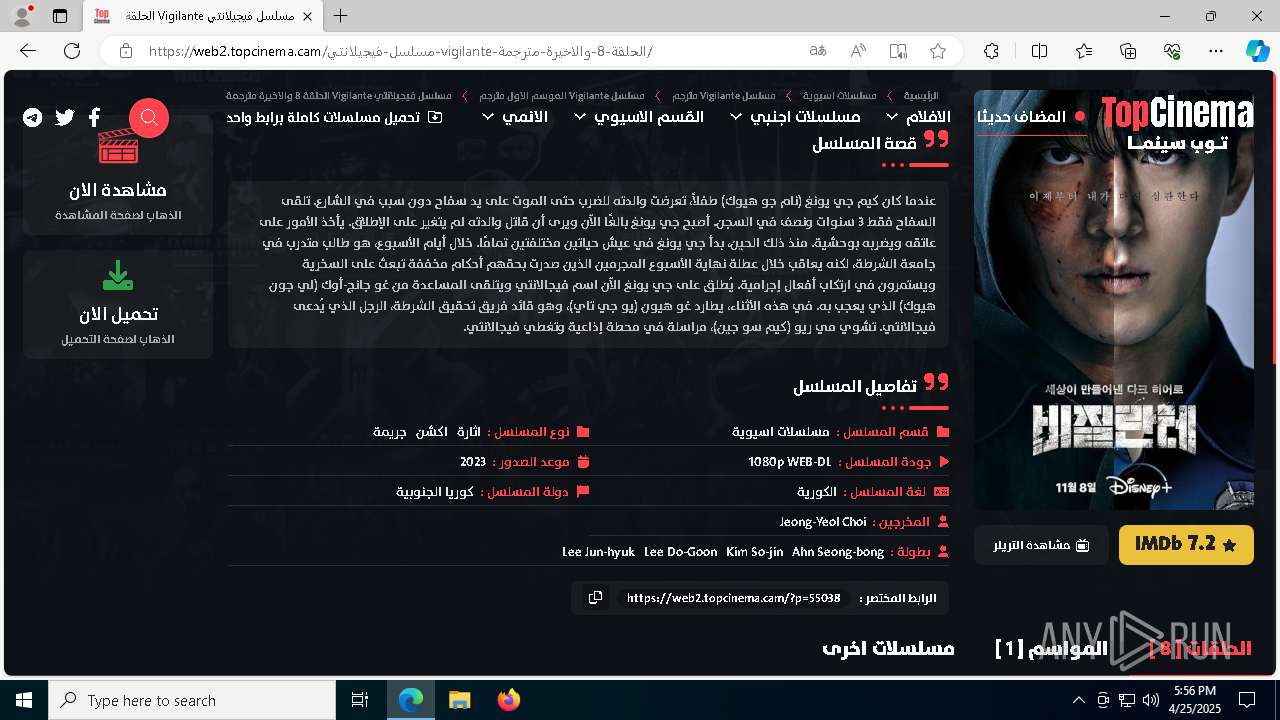
Task: Open notification center icon
Action: [1247, 700]
